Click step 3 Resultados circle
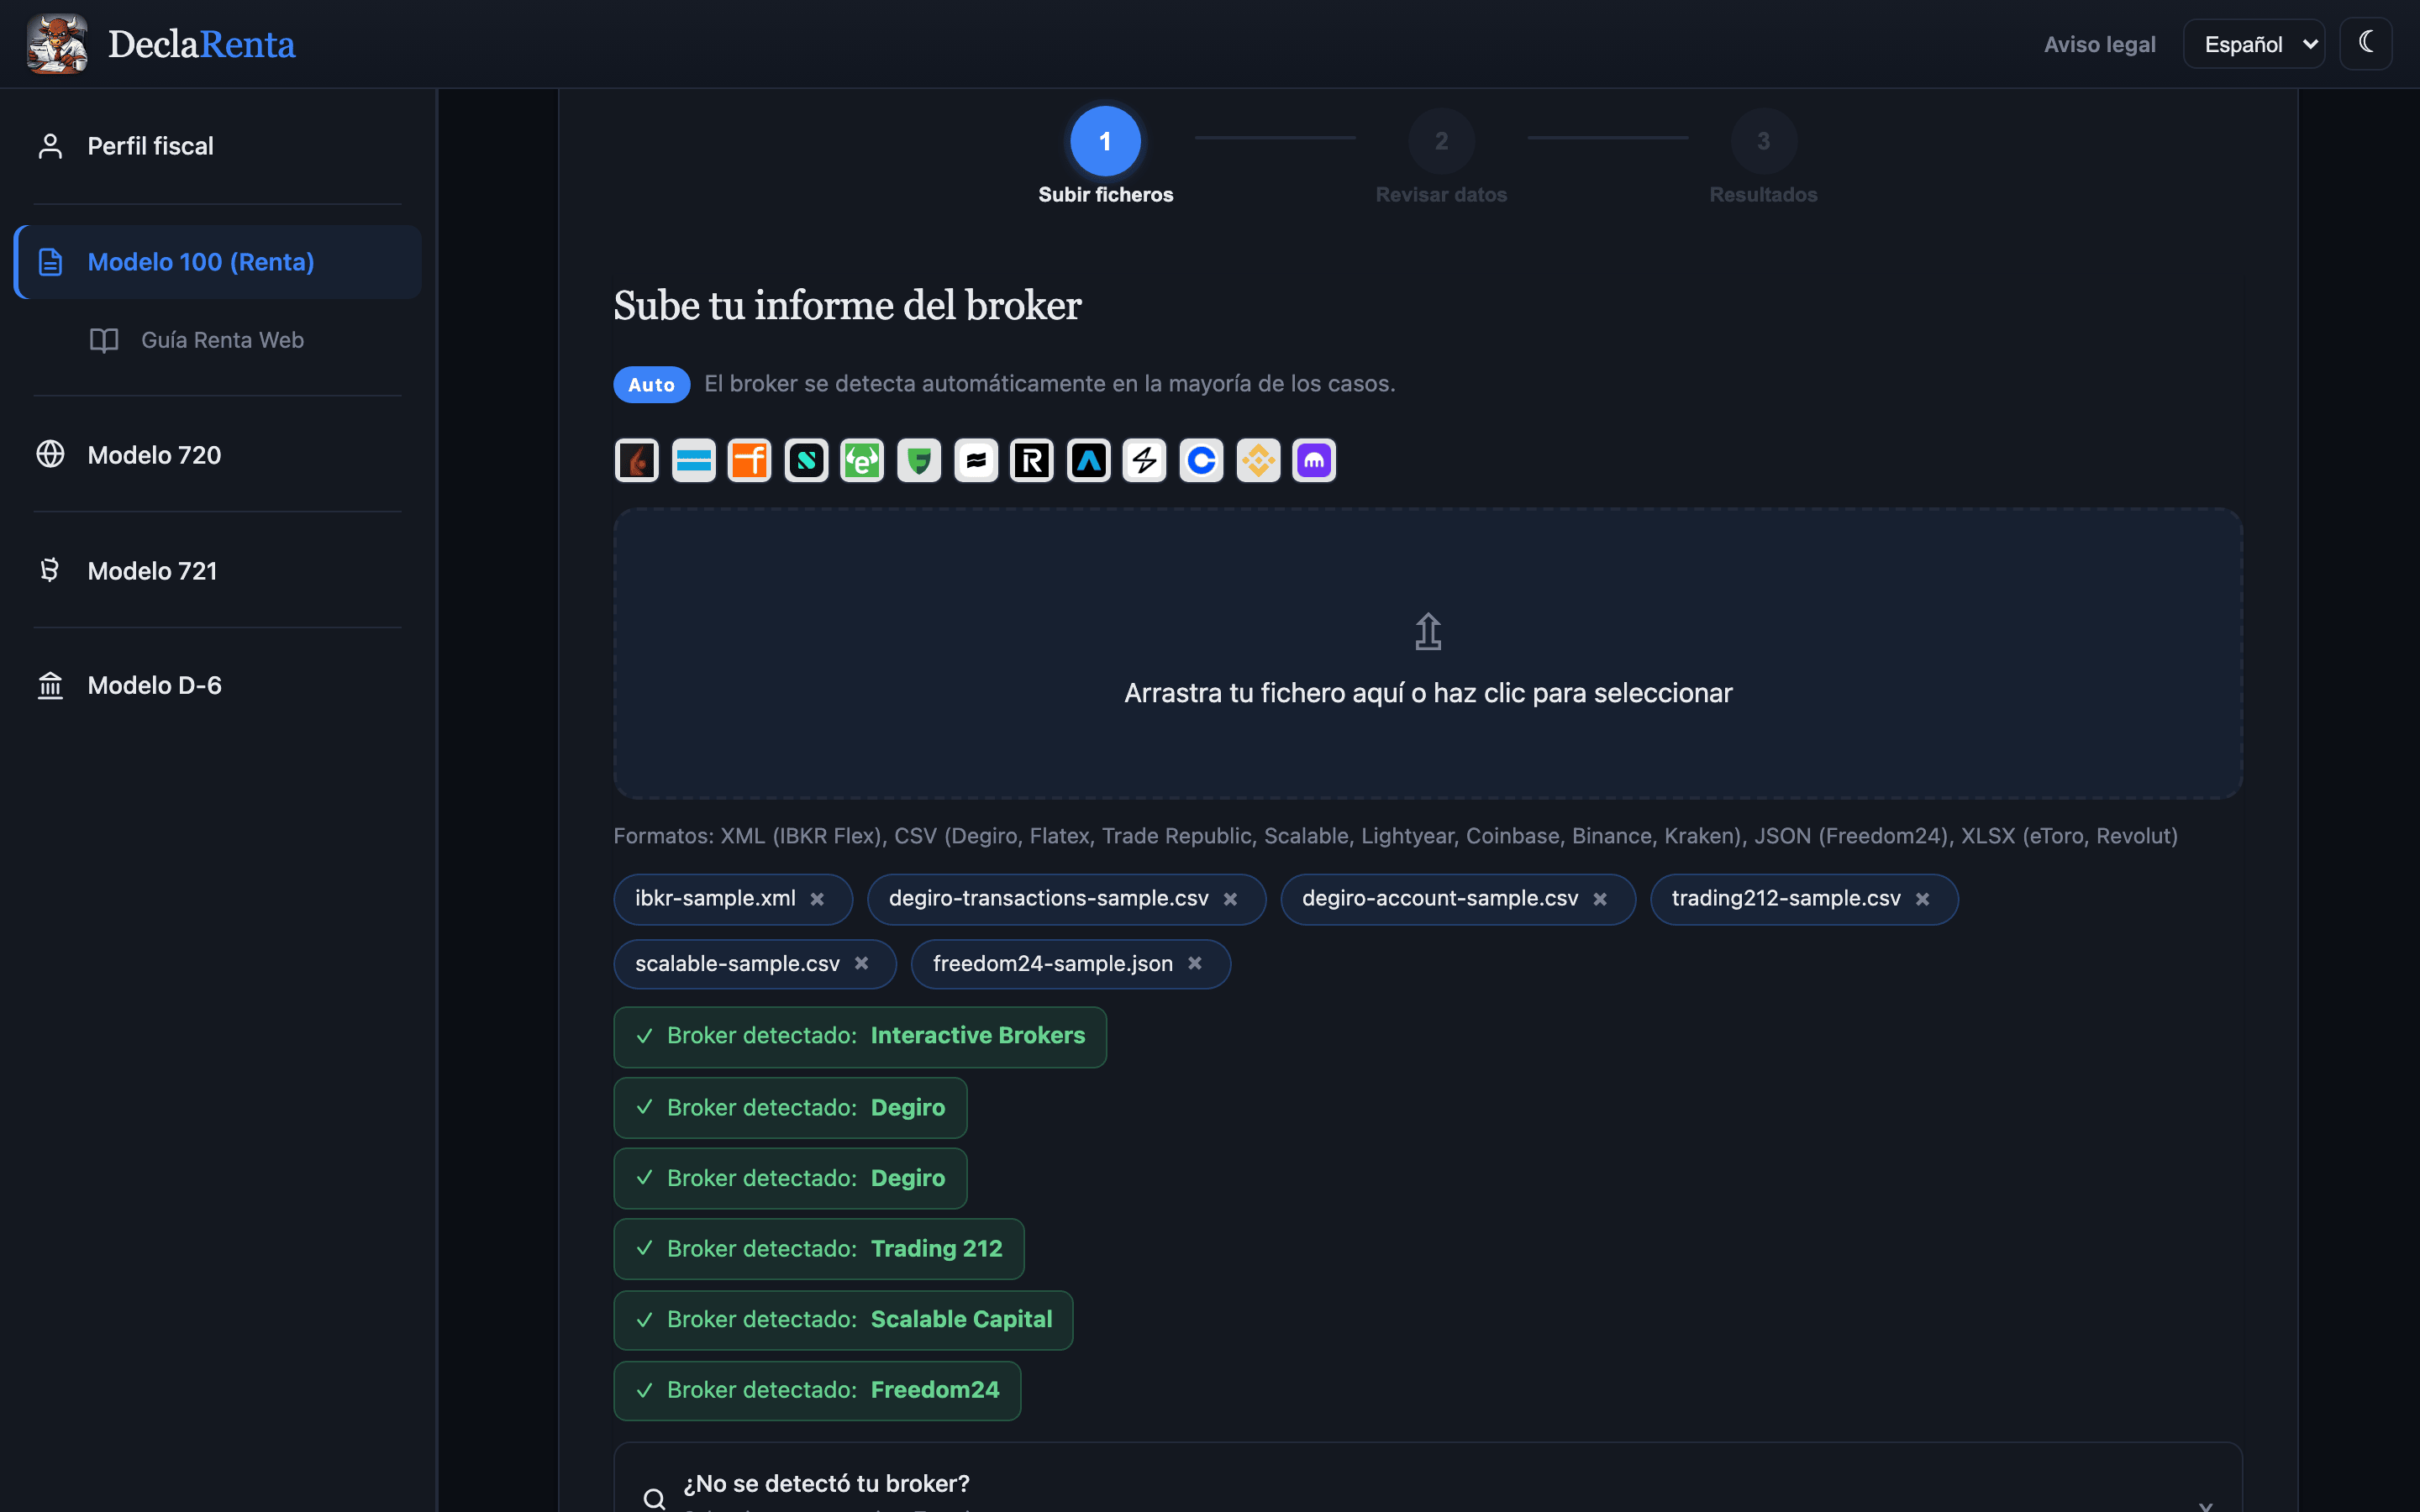This screenshot has width=2420, height=1512. point(1763,141)
